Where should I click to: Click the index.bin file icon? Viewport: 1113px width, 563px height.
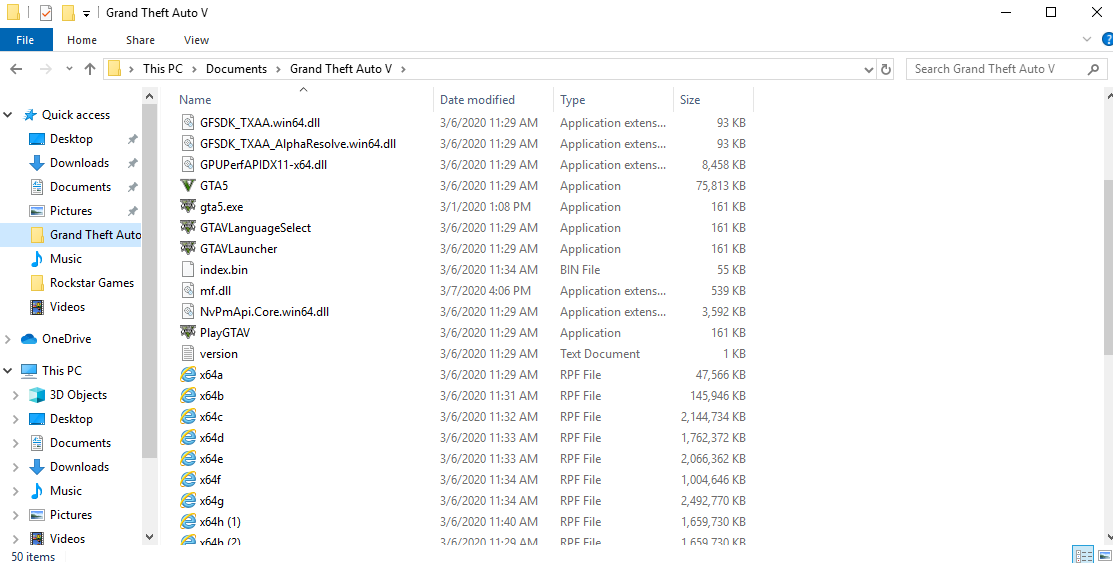click(x=187, y=270)
